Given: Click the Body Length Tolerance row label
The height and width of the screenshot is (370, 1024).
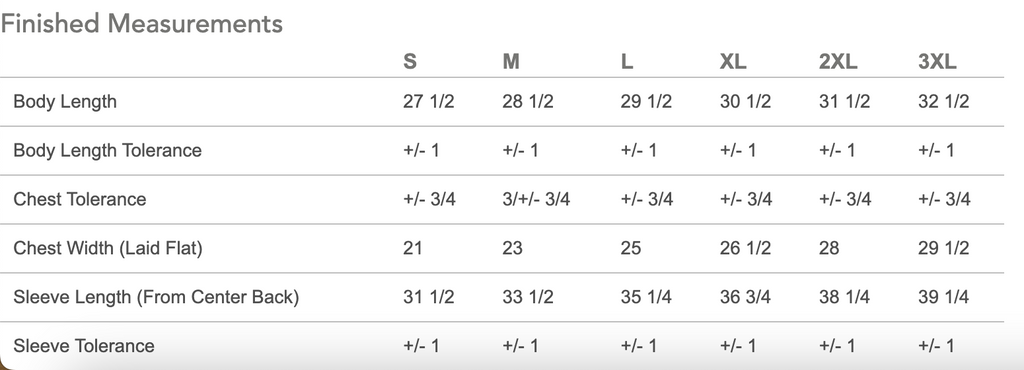Looking at the screenshot, I should coord(107,151).
